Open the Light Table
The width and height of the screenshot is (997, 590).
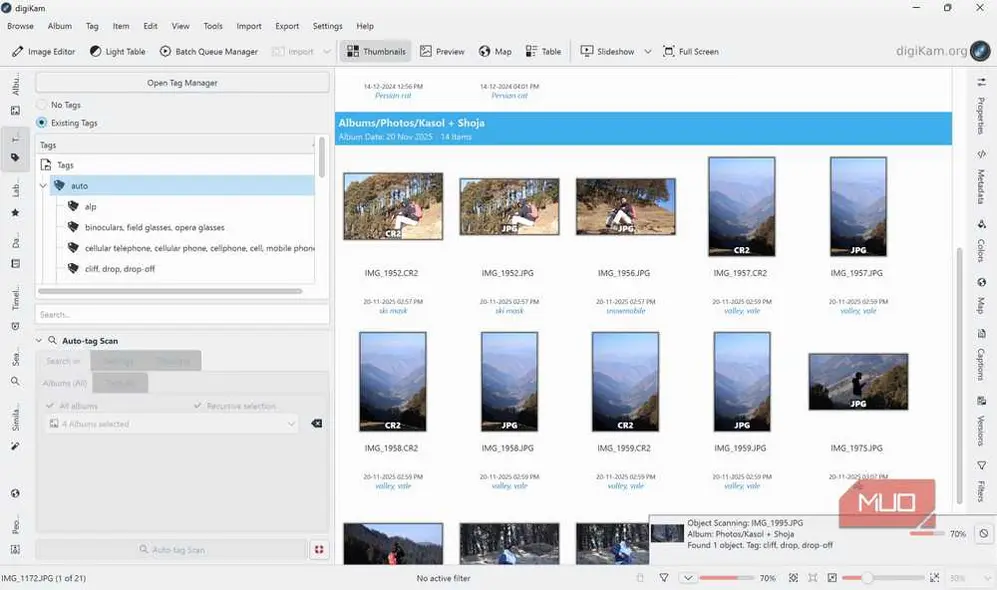pos(117,51)
